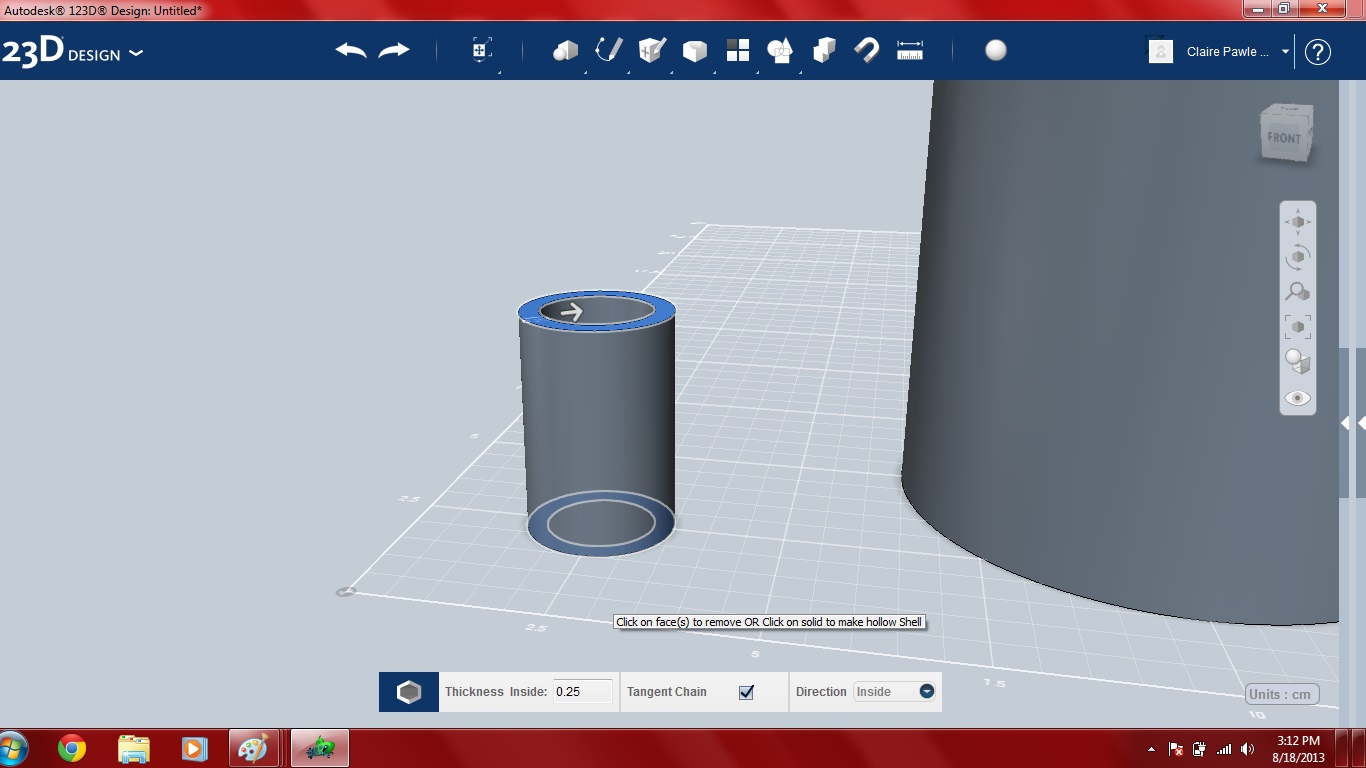Open the Transform tool
The width and height of the screenshot is (1366, 768).
pos(482,50)
